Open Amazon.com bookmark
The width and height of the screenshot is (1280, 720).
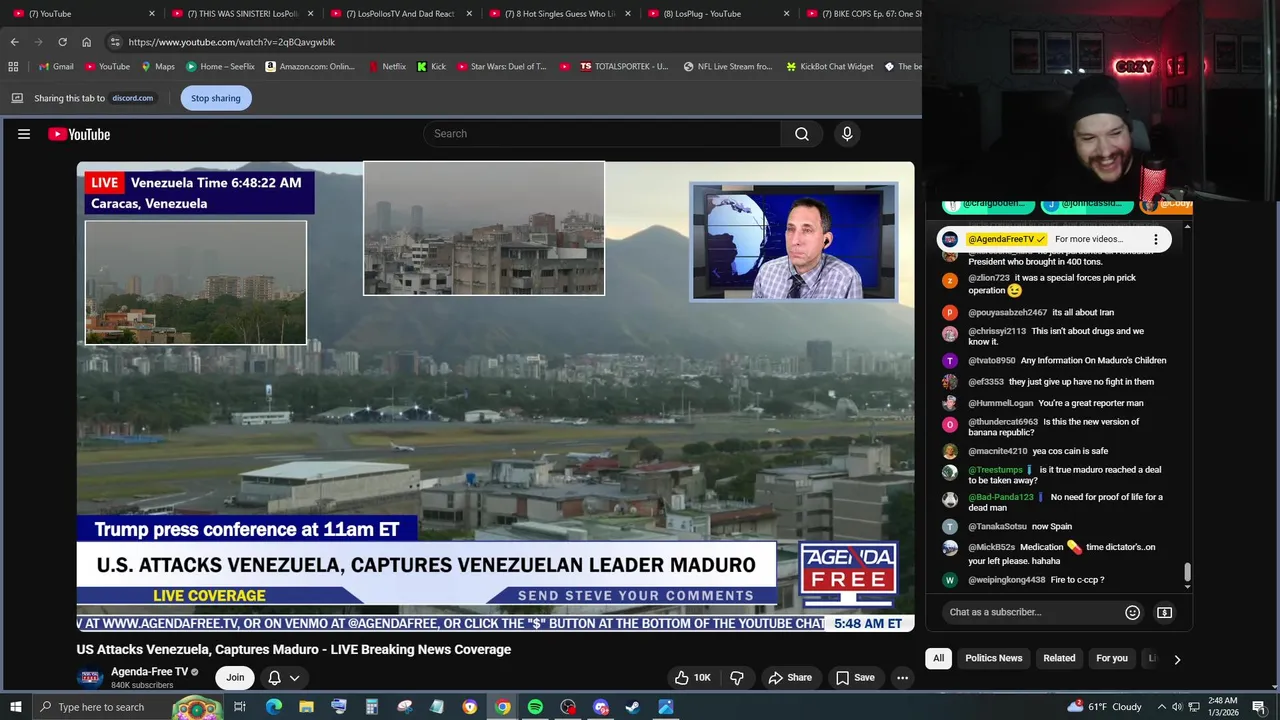pyautogui.click(x=310, y=67)
